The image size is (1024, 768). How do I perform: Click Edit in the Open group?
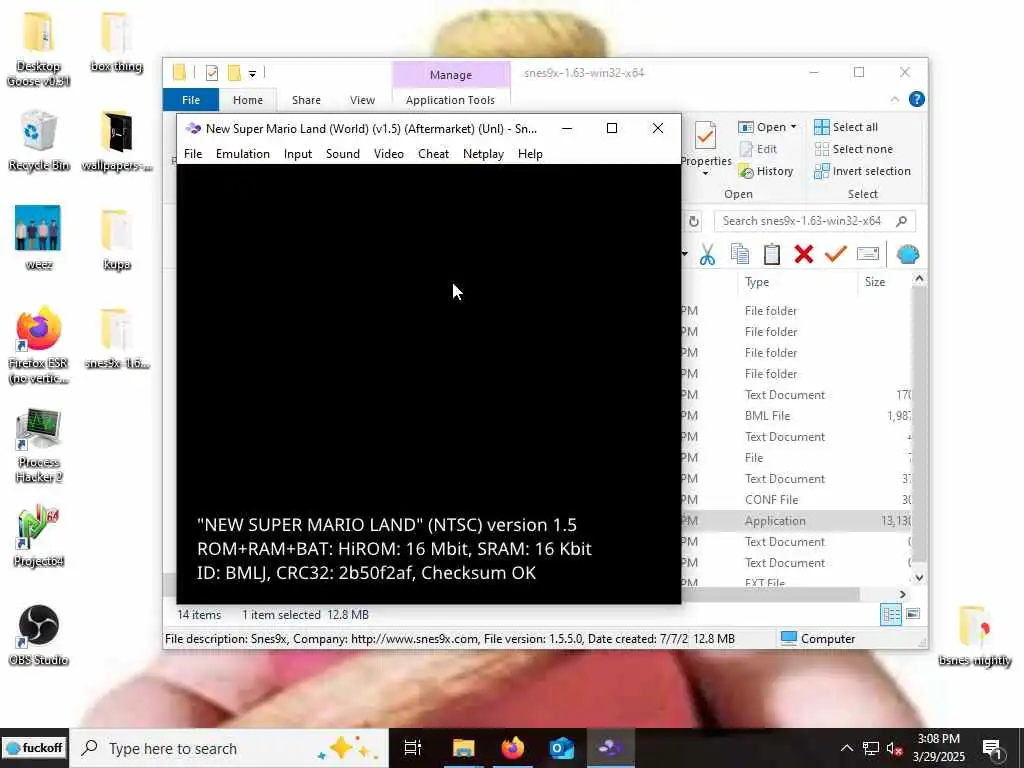[758, 149]
